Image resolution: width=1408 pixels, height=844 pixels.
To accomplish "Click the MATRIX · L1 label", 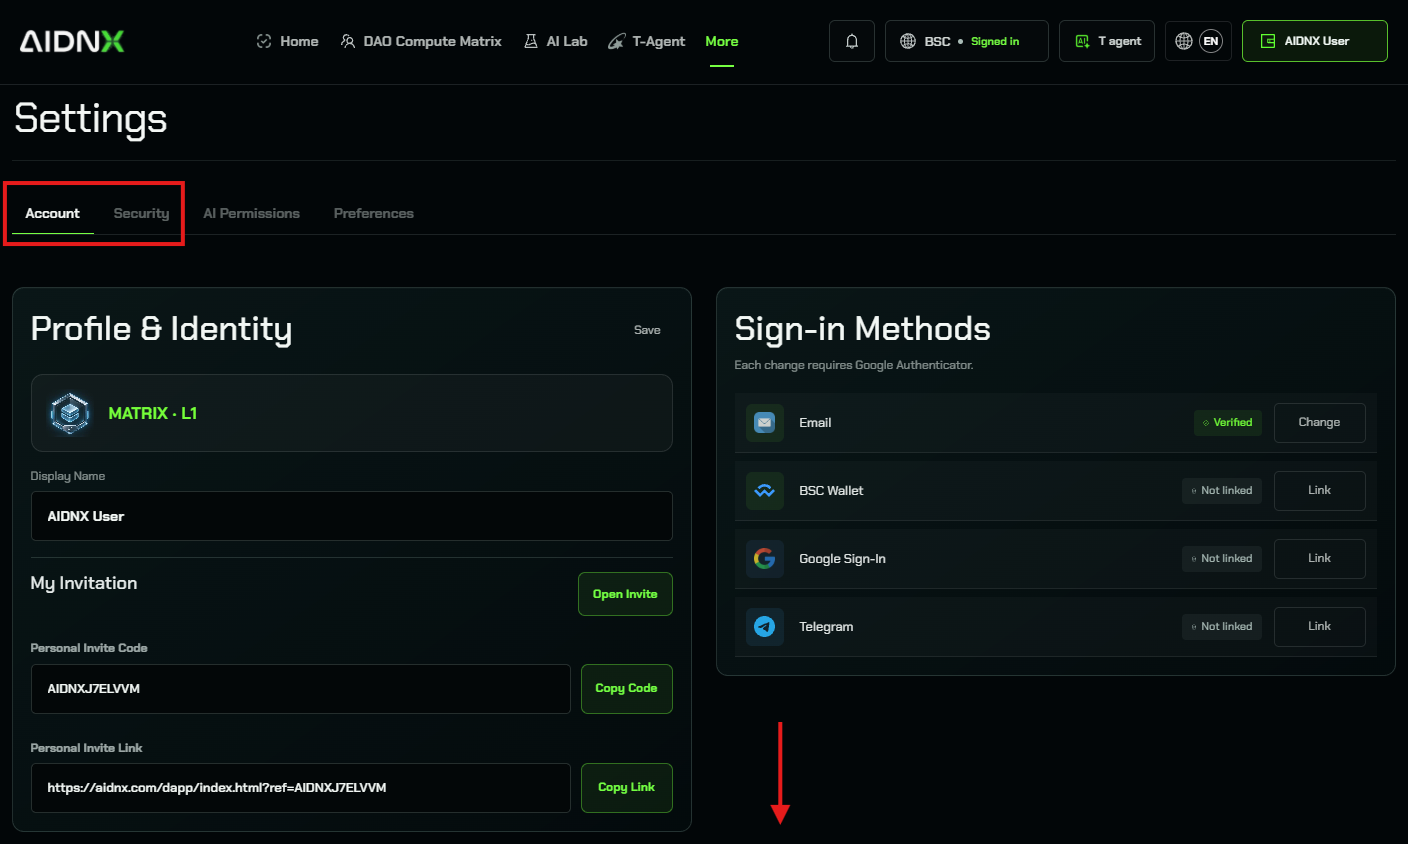I will pos(153,413).
